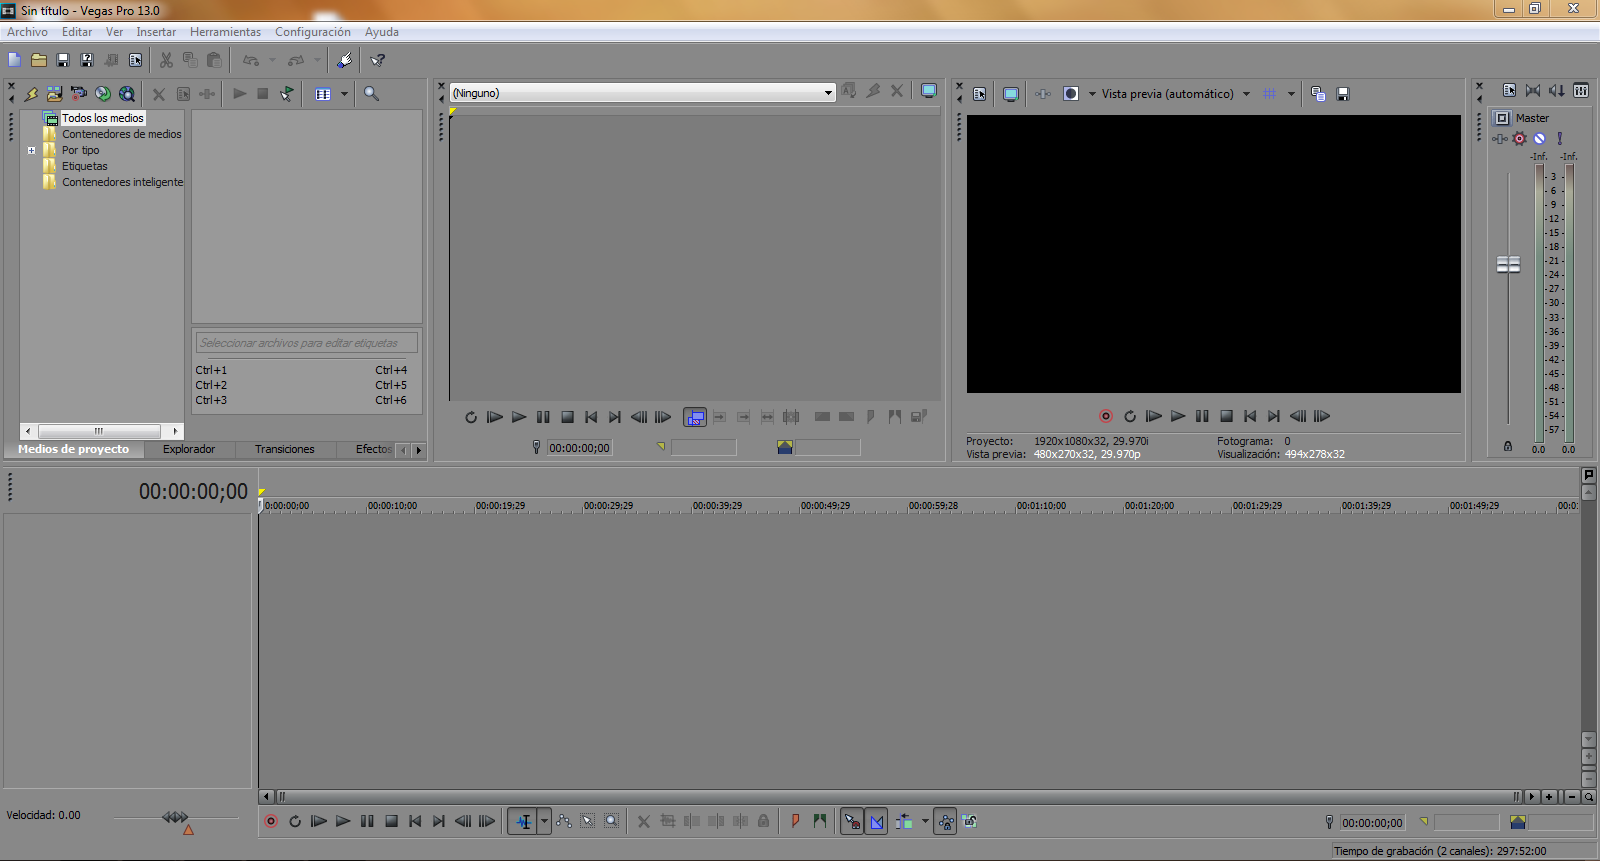This screenshot has height=861, width=1600.
Task: Select the Normal edit tool
Action: tap(523, 821)
